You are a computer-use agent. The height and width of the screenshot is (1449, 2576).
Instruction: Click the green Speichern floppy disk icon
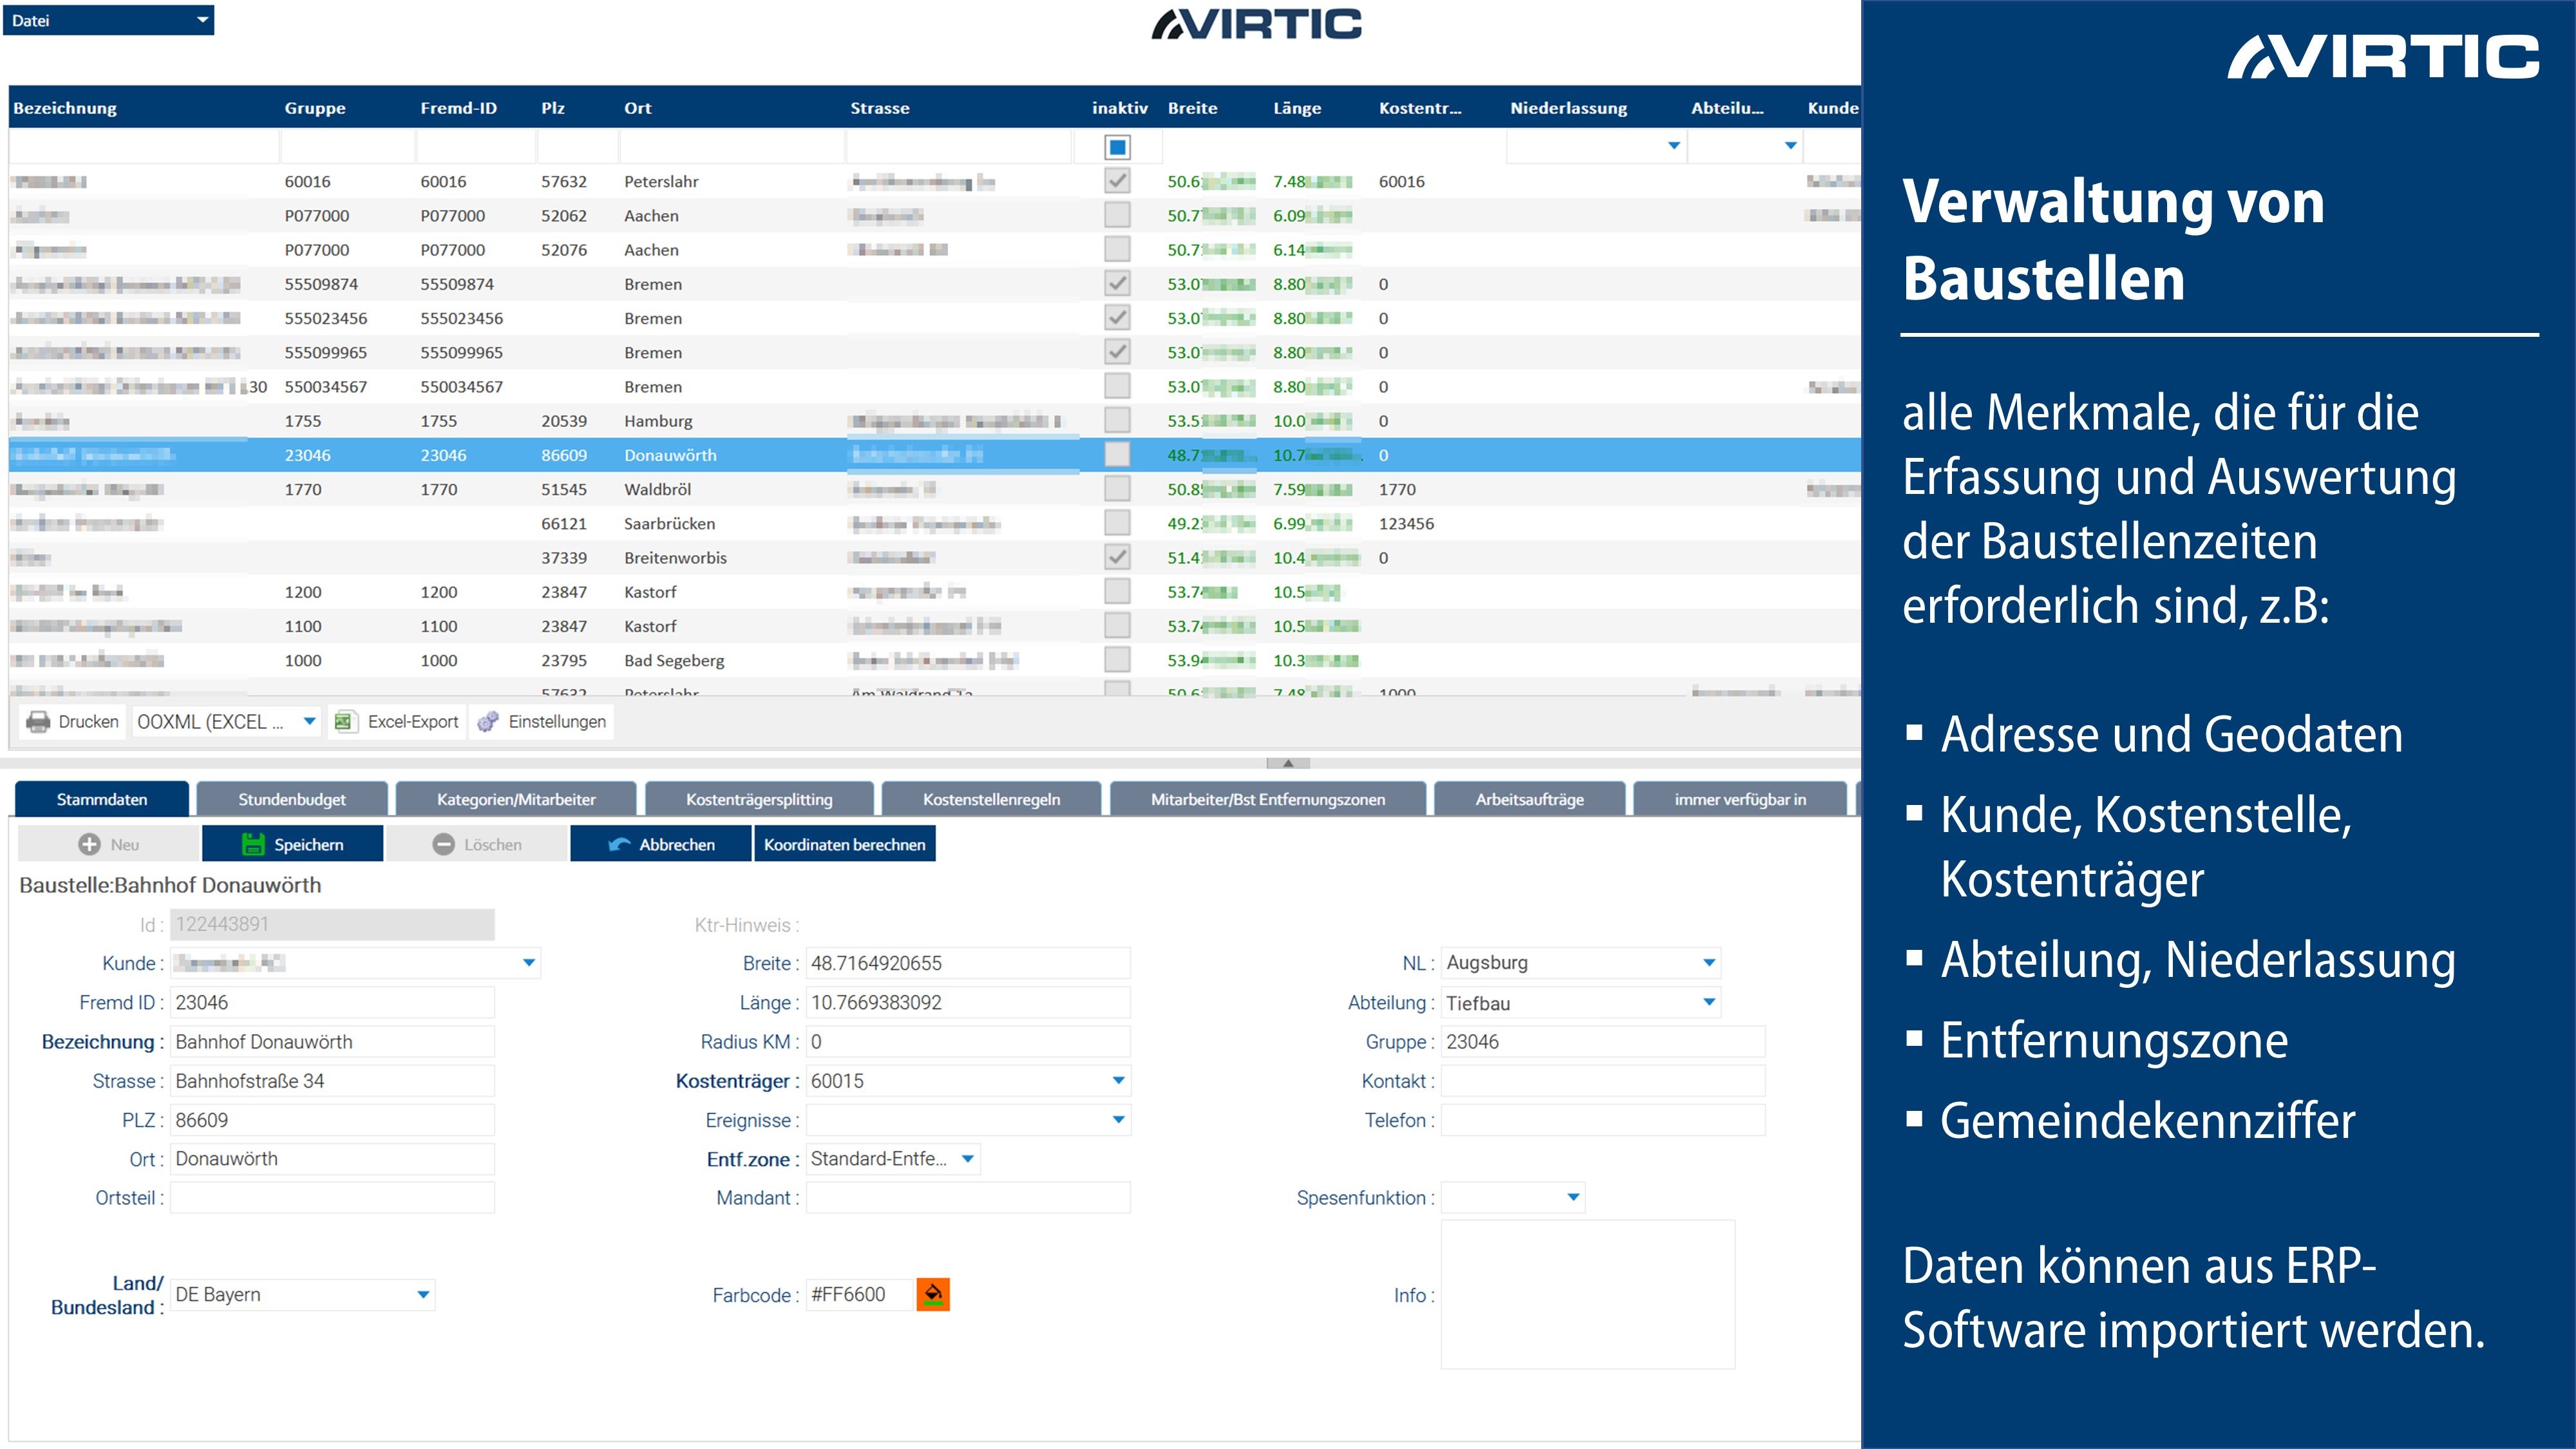click(x=253, y=844)
